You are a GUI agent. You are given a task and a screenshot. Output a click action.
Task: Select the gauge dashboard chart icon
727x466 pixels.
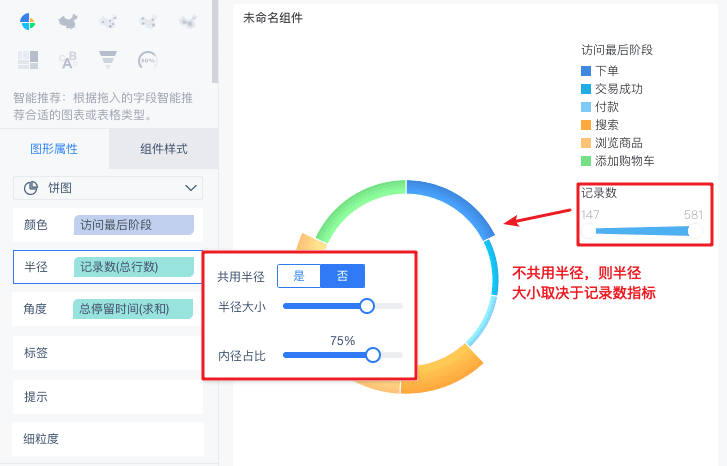(x=147, y=60)
